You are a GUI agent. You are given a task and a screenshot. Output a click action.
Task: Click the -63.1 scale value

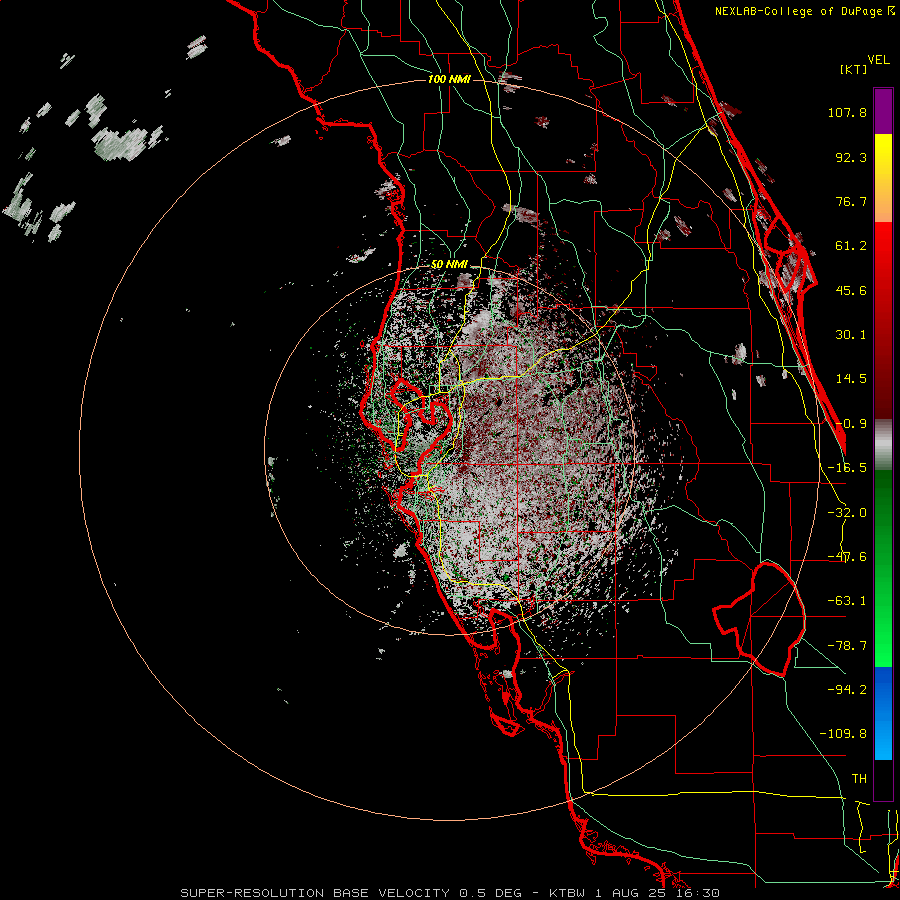847,601
